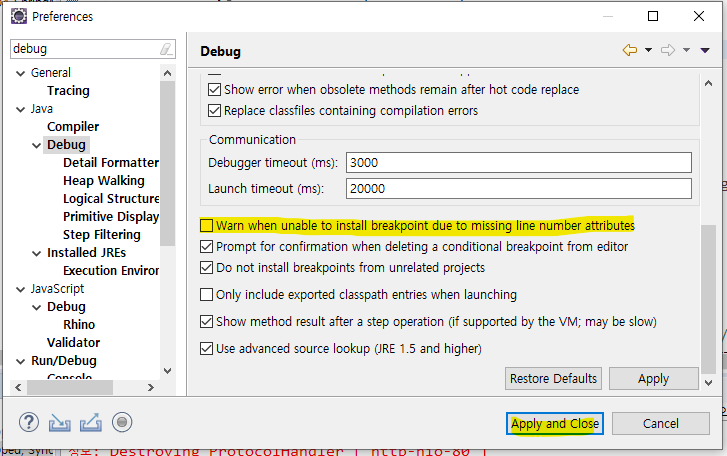
Task: Click the Debug page scroll up arrow
Action: (708, 83)
